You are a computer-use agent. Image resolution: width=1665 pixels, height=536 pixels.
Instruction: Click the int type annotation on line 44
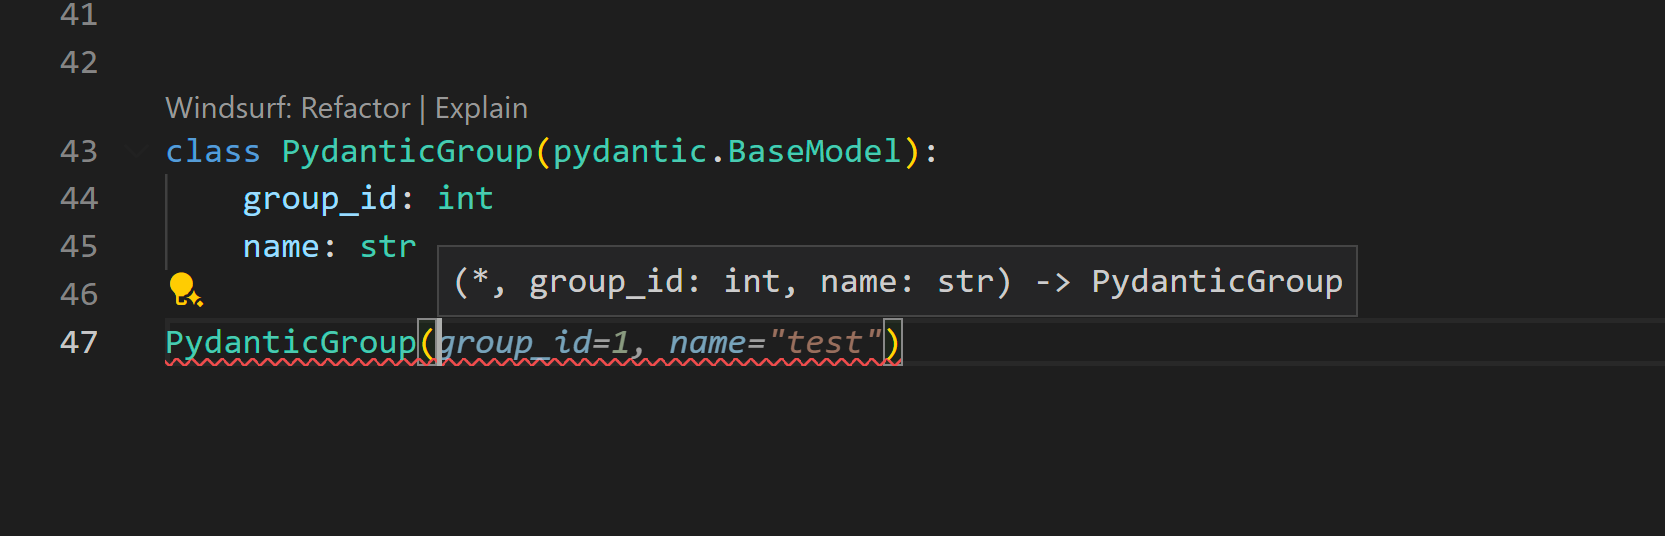465,198
